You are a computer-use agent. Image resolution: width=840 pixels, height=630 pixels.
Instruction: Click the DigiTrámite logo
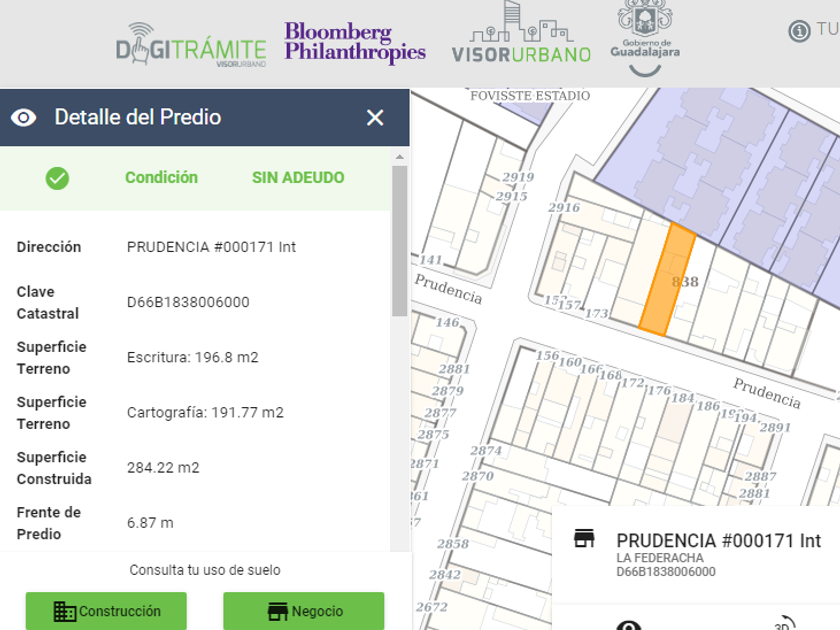(191, 45)
